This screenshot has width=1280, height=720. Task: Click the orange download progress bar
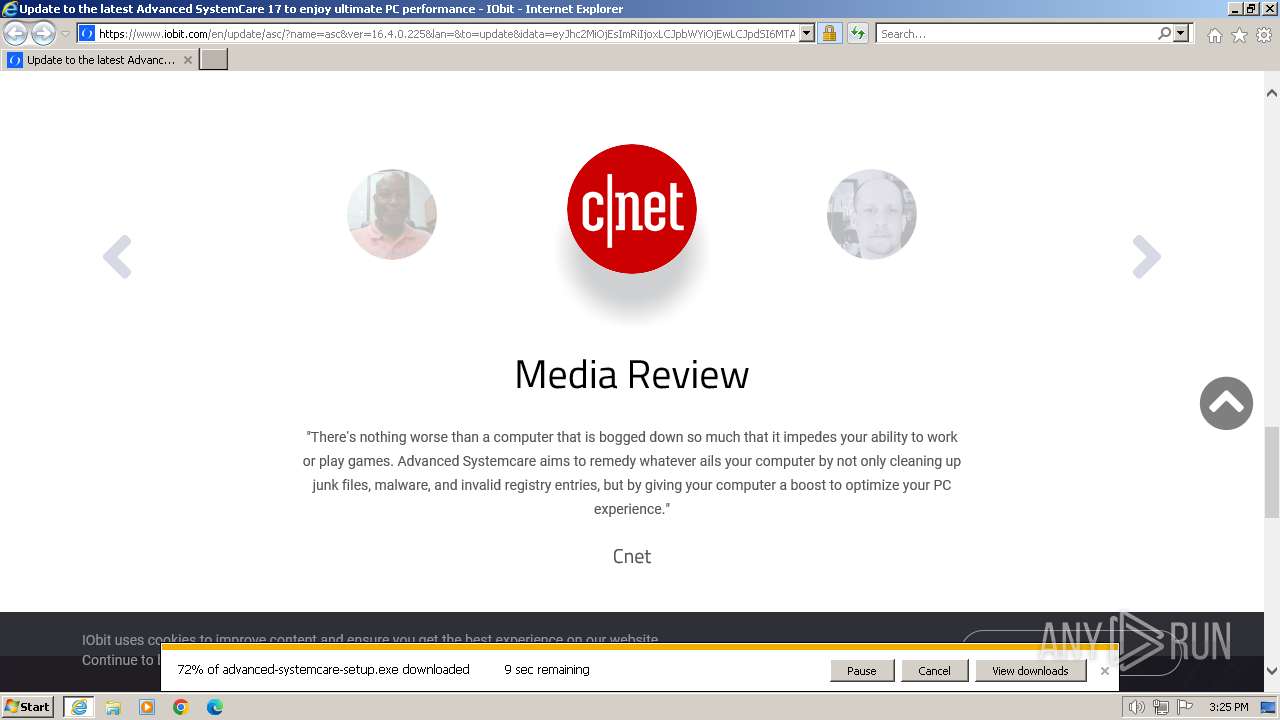tap(640, 647)
